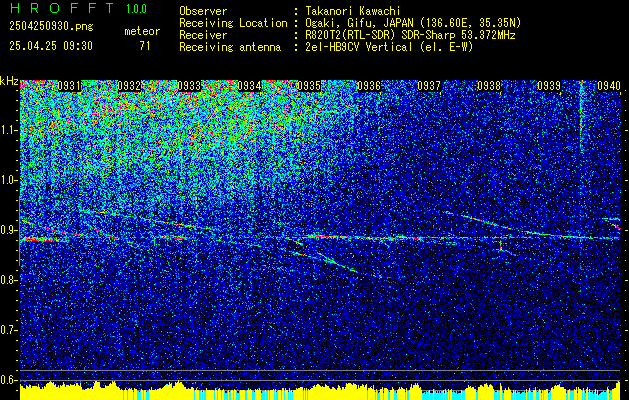This screenshot has height=400, width=629.
Task: Click the date stamp 25.04.25 09:30
Action: (51, 46)
